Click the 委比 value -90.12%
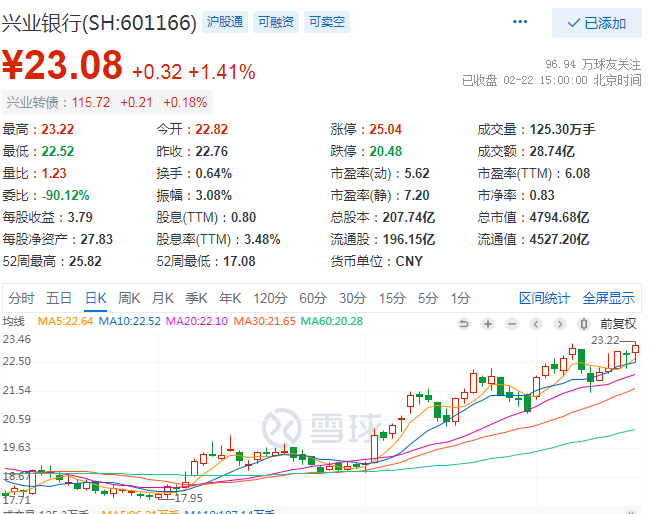Screen dimensions: 665x514 click(x=65, y=195)
